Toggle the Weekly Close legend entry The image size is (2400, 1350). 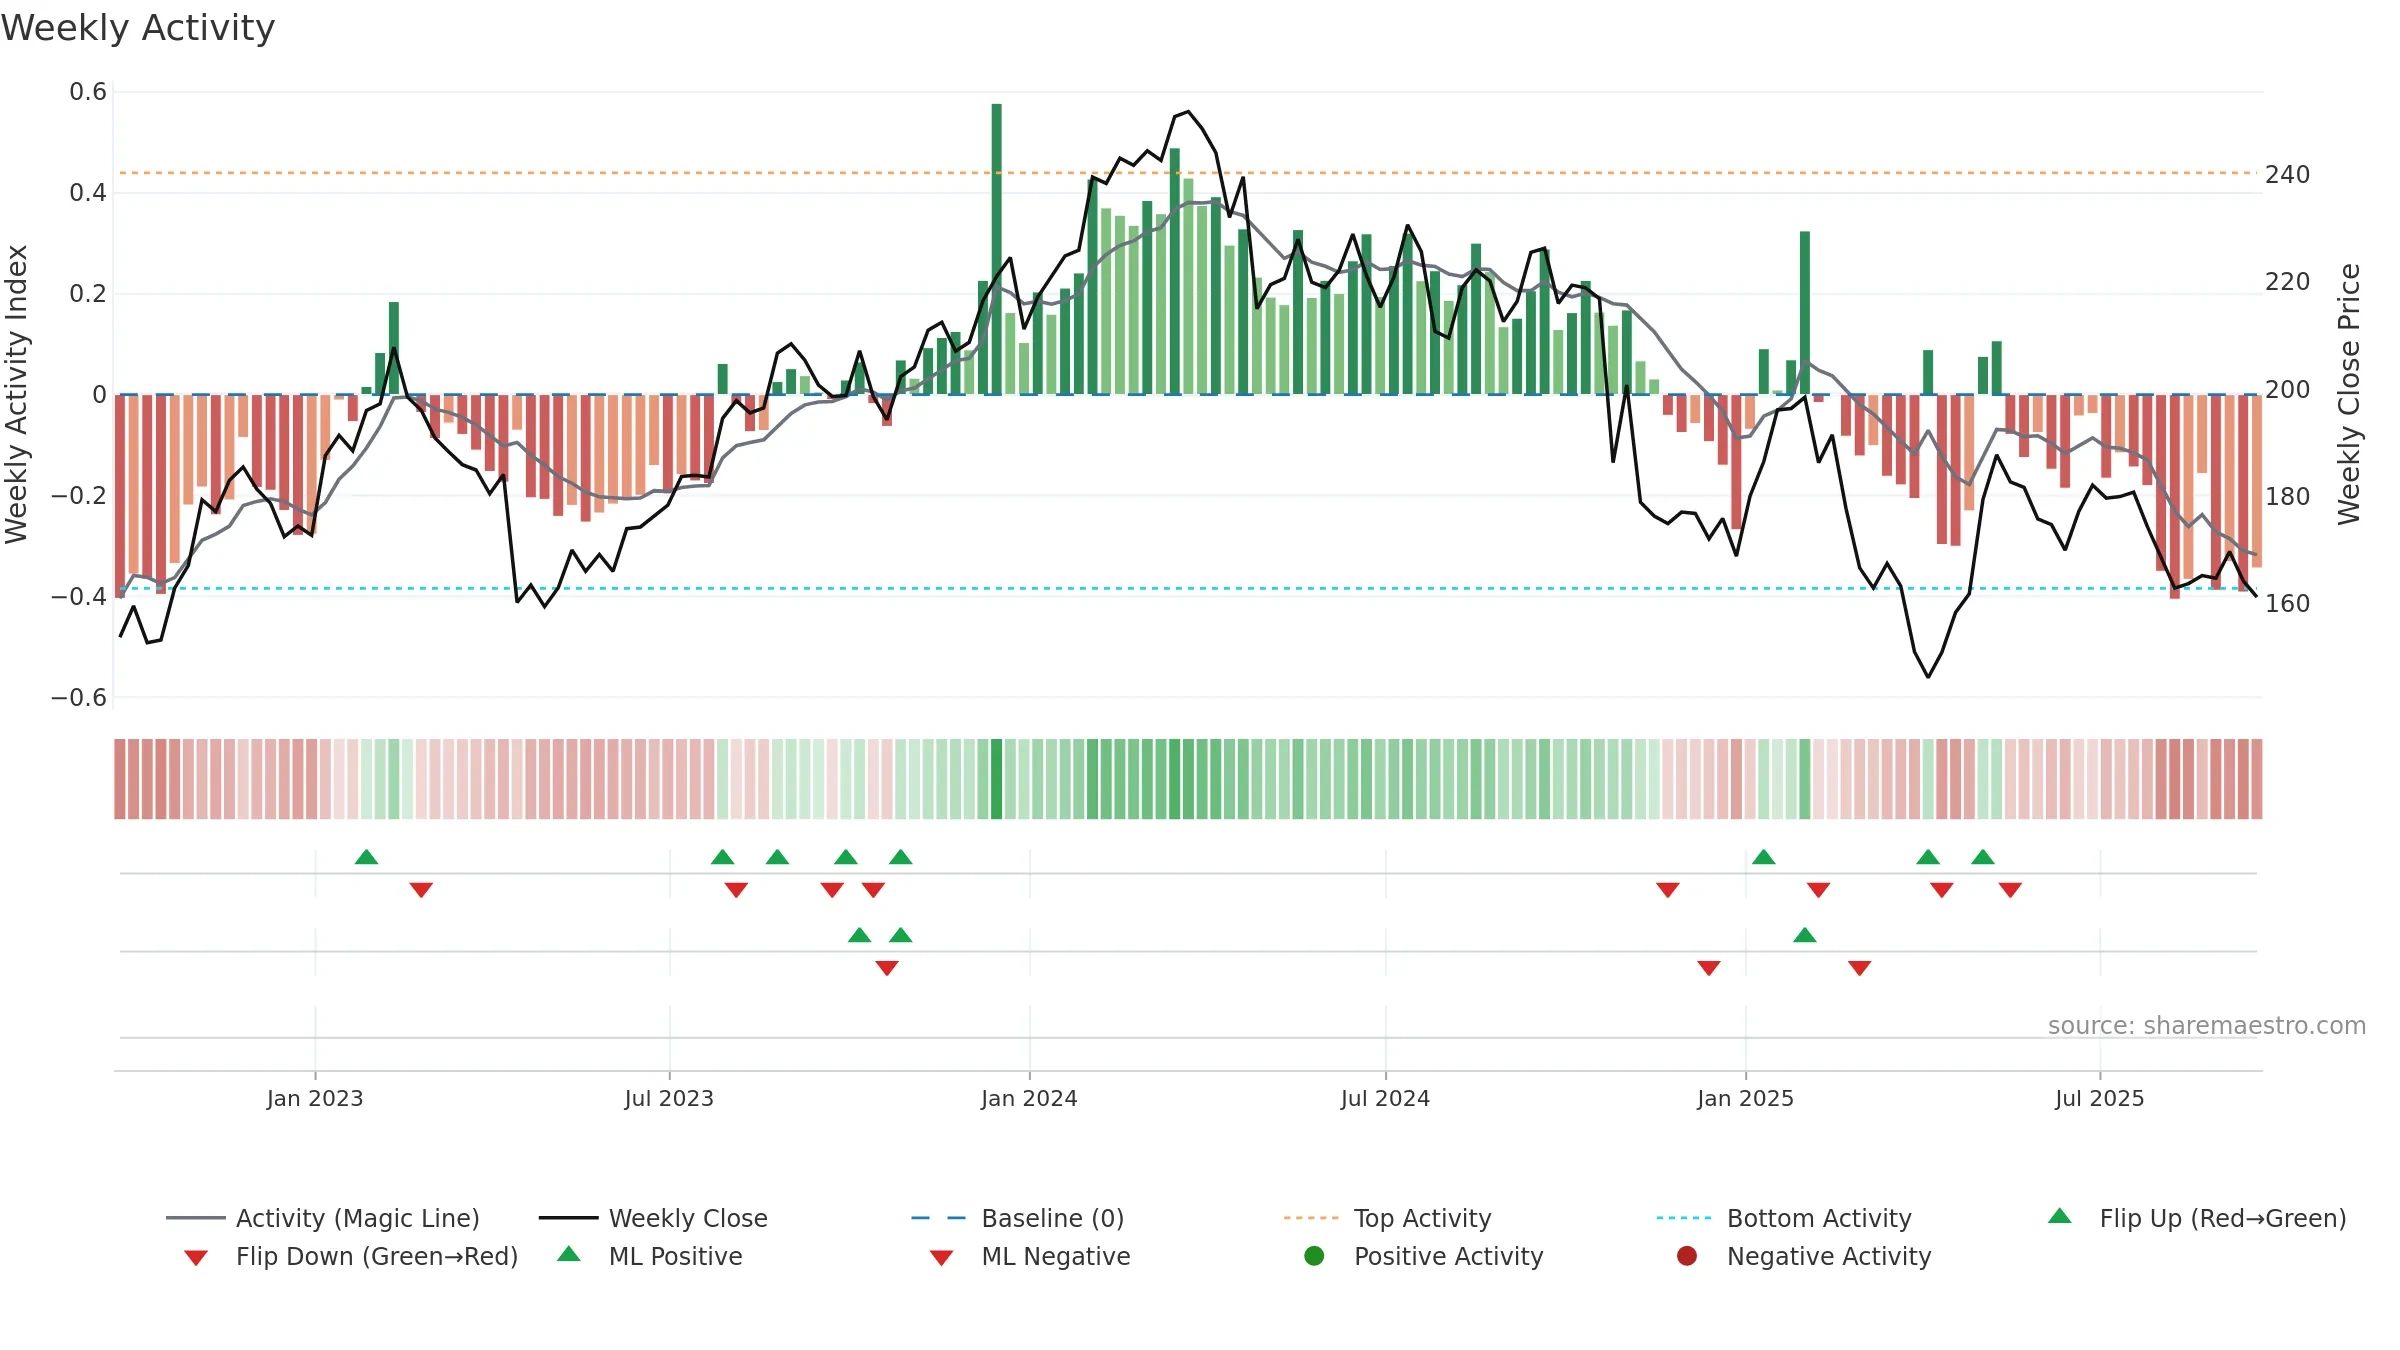[653, 1218]
